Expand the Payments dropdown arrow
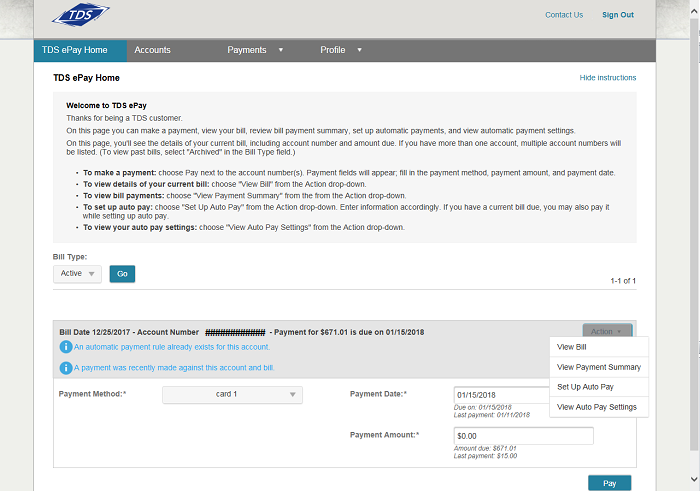This screenshot has width=700, height=491. pos(281,50)
